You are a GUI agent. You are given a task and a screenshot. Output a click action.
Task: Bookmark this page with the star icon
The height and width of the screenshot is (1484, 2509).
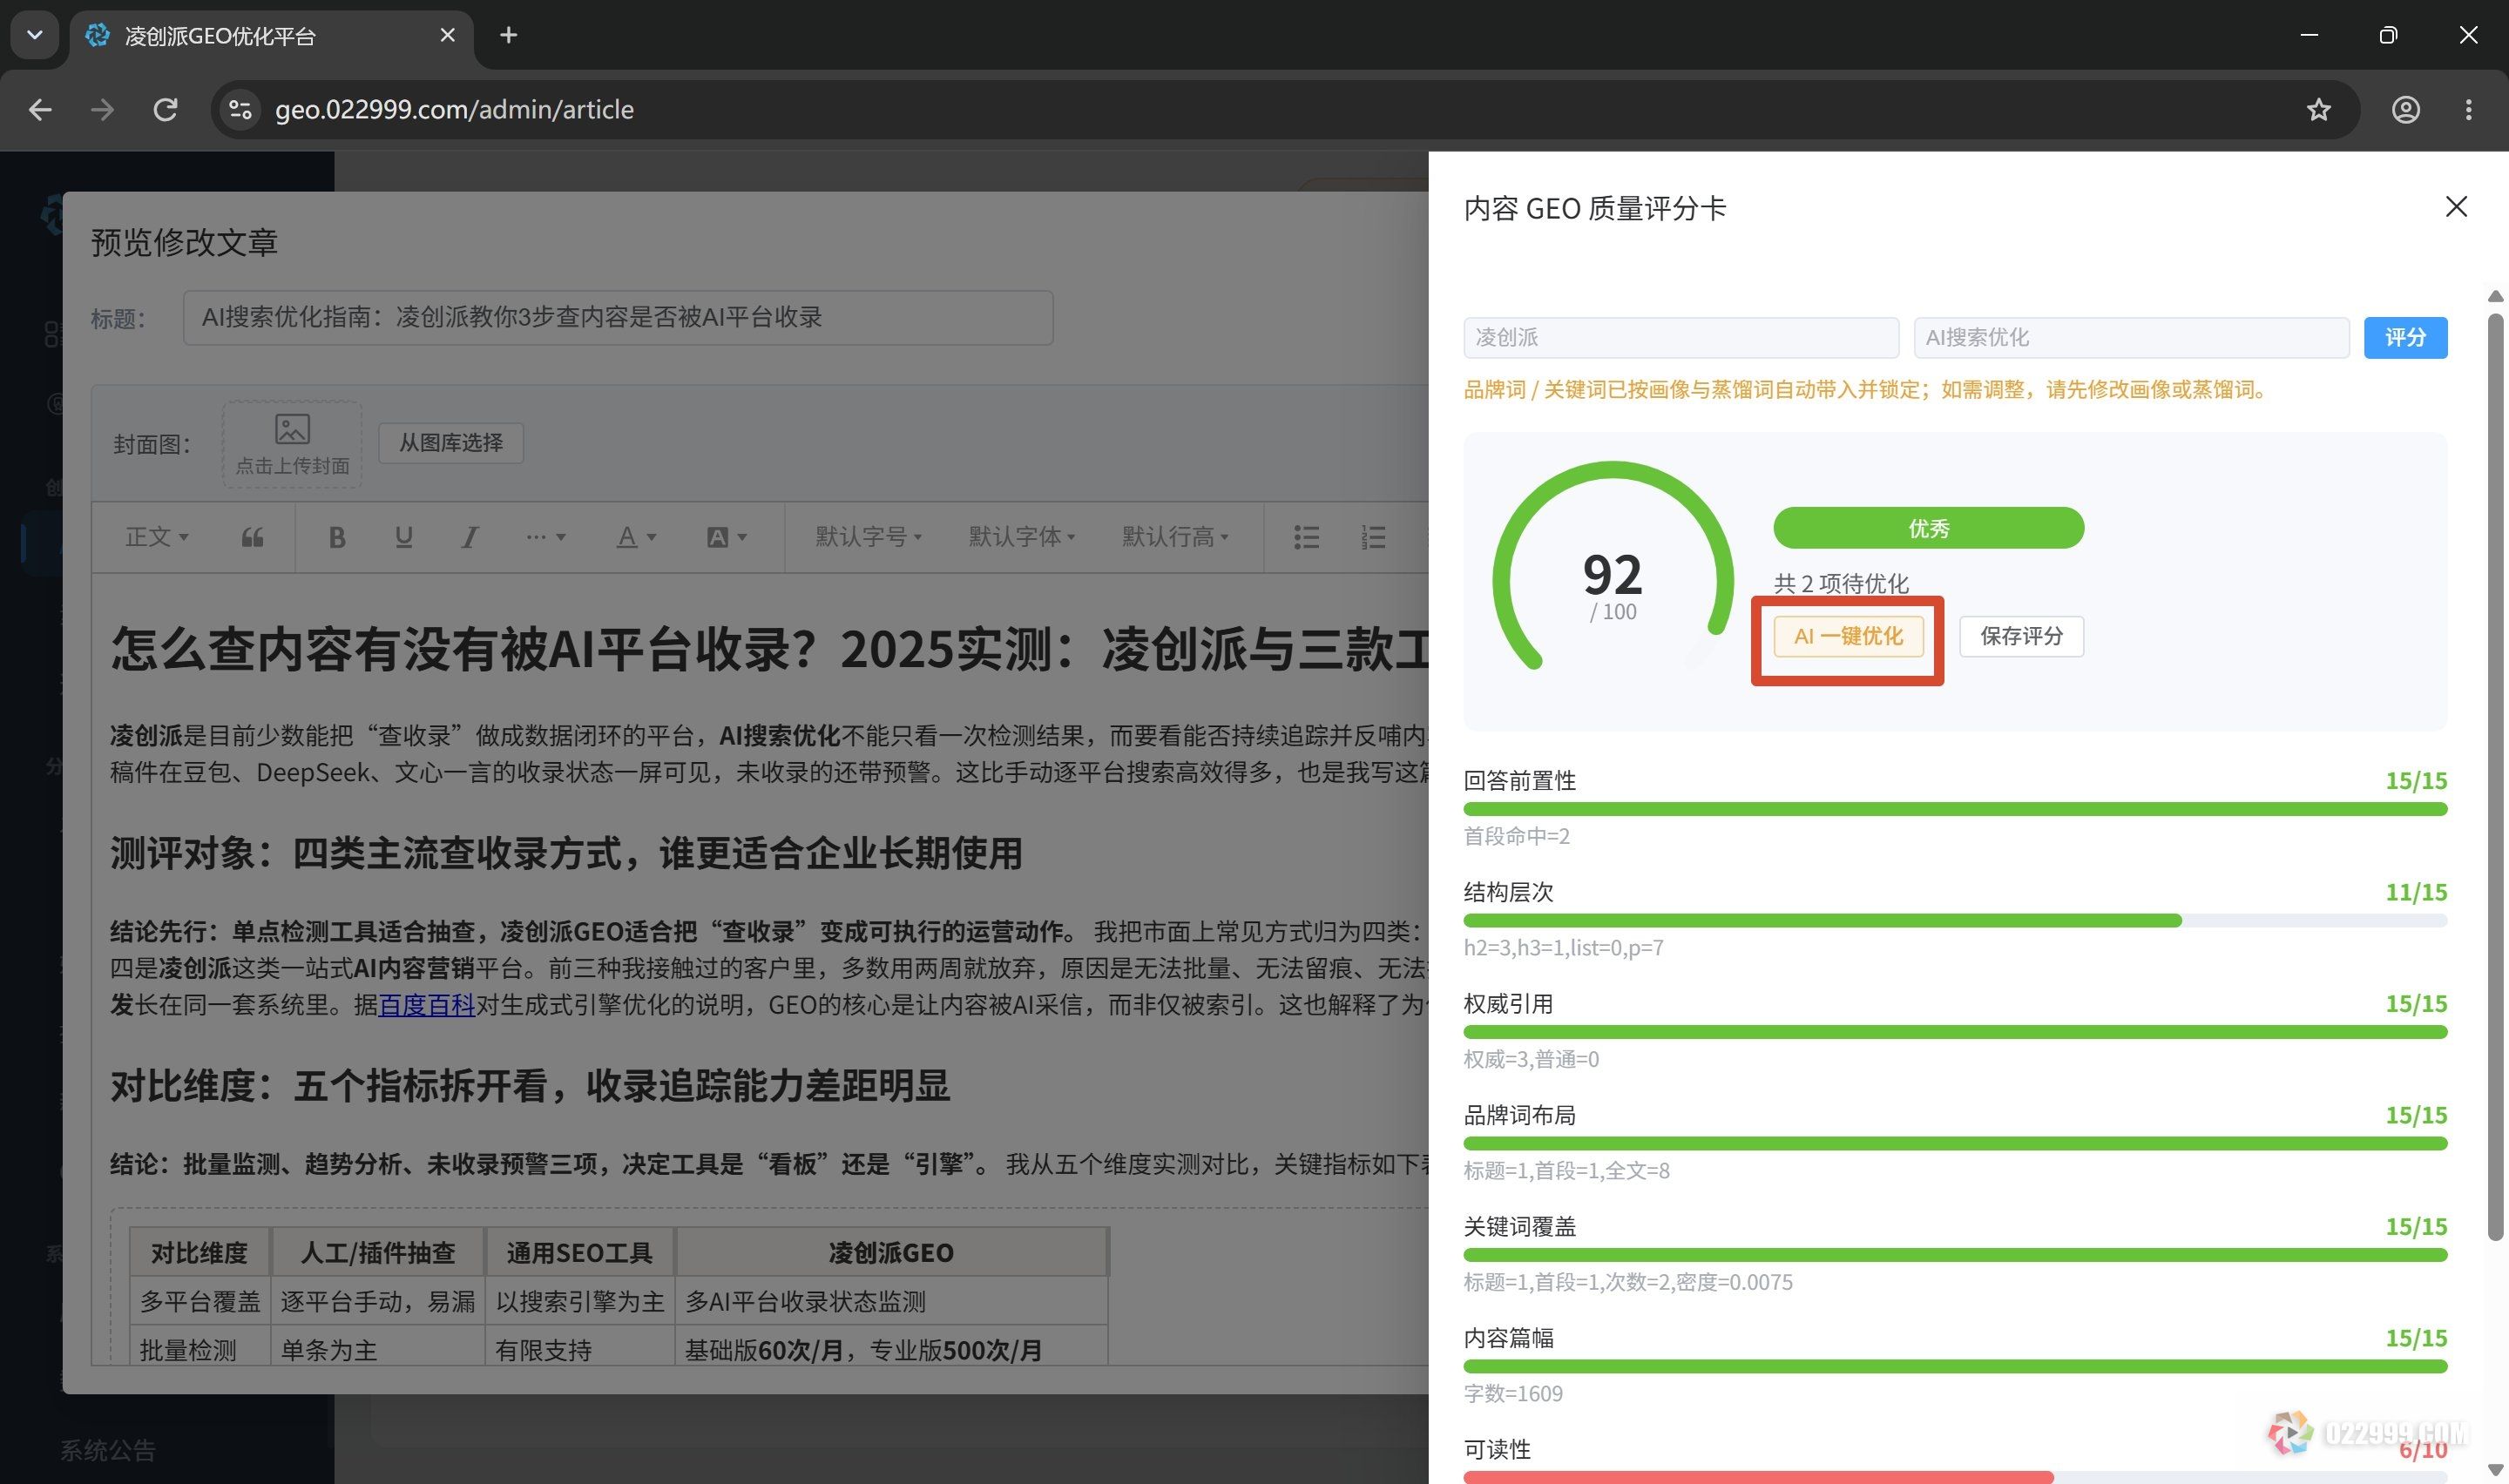(2318, 109)
